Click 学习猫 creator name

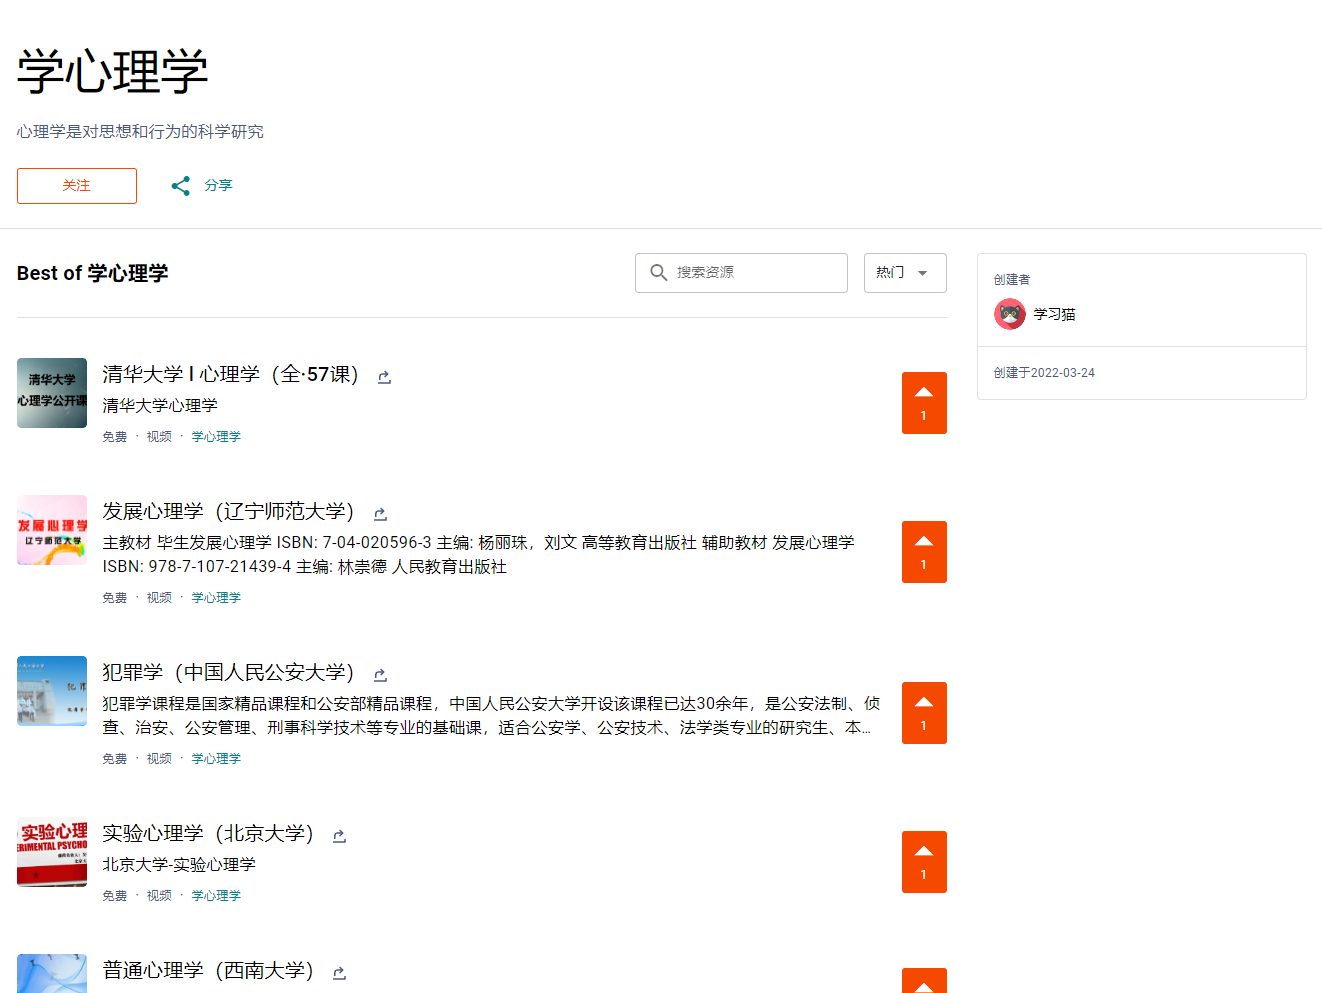tap(1054, 314)
